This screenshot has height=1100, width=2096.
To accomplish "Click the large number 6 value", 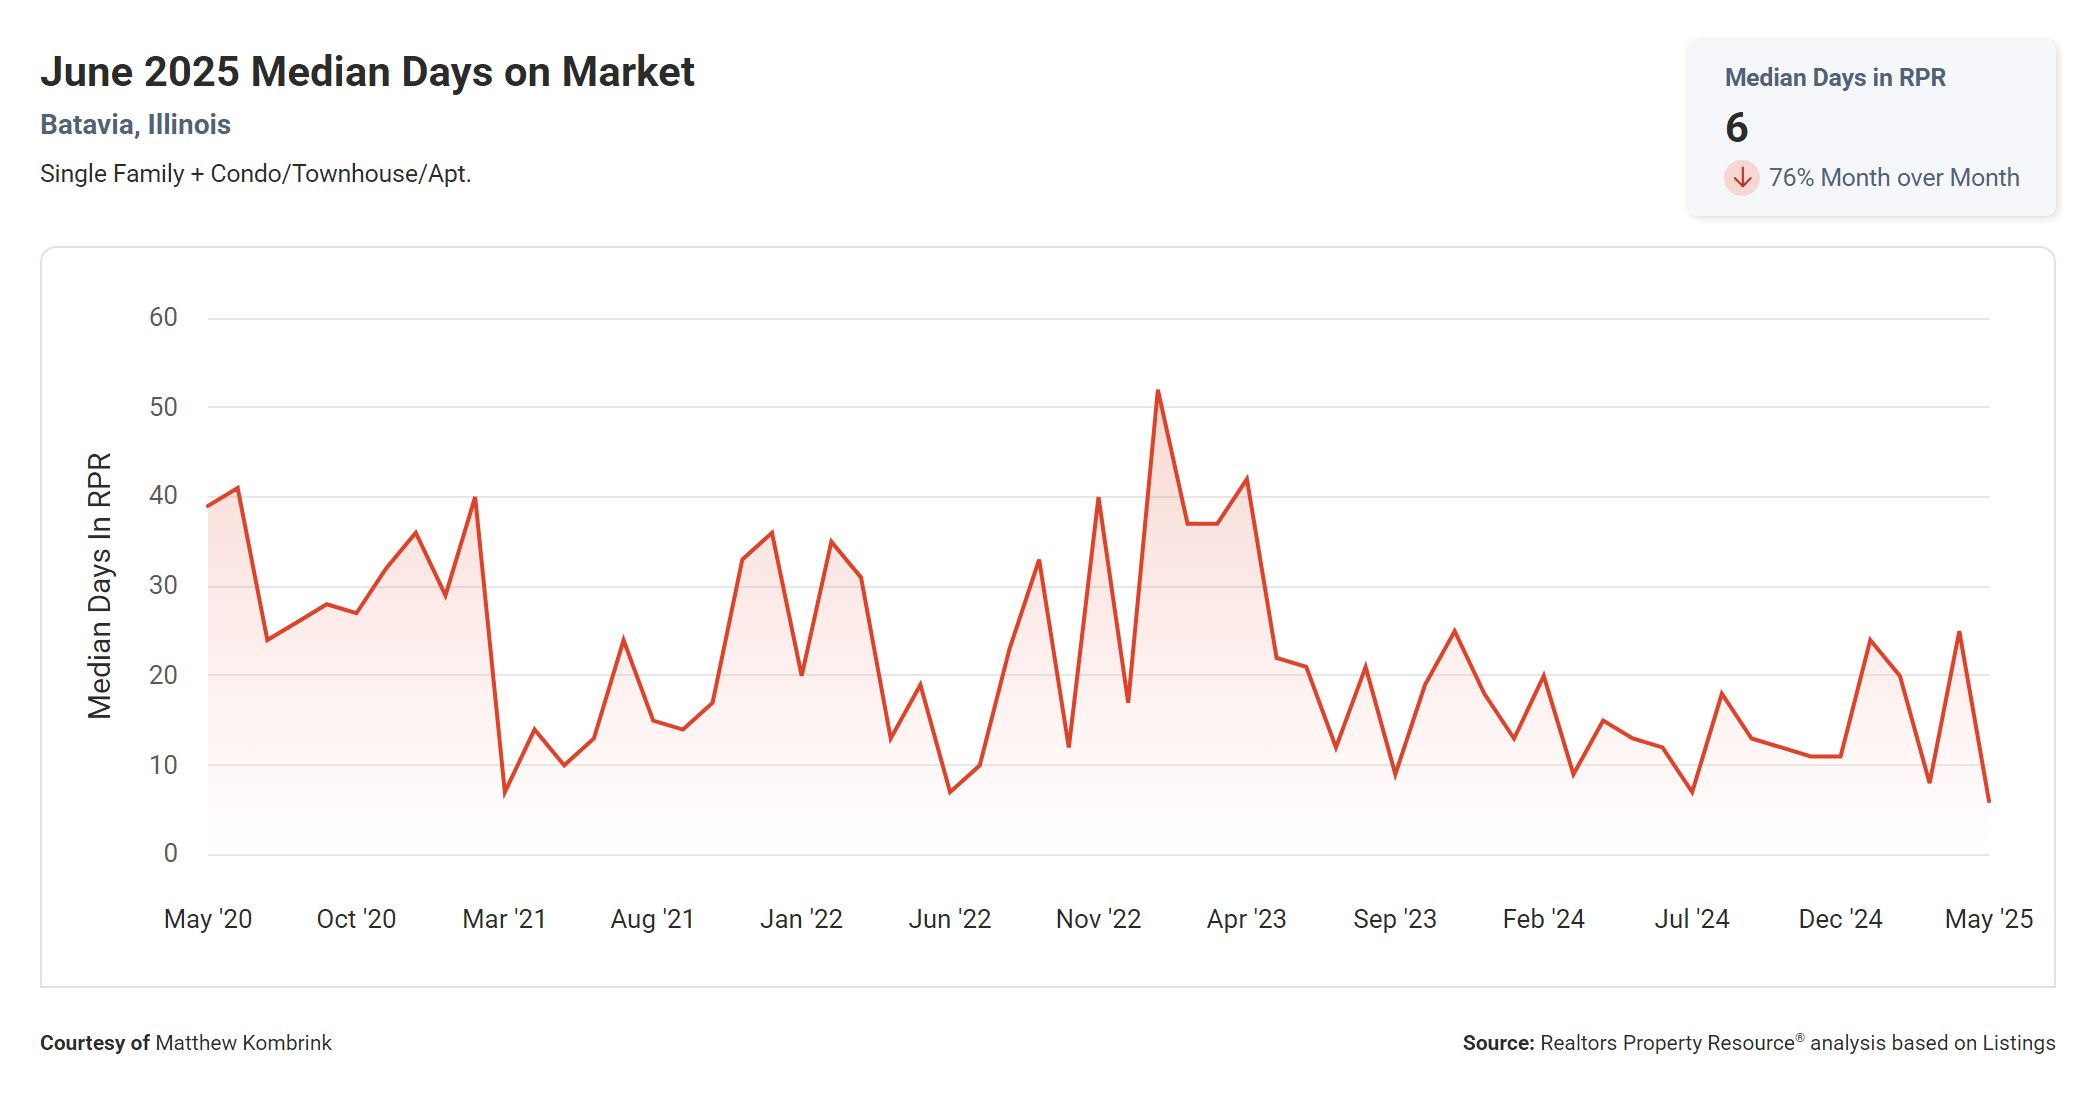I will (1737, 128).
